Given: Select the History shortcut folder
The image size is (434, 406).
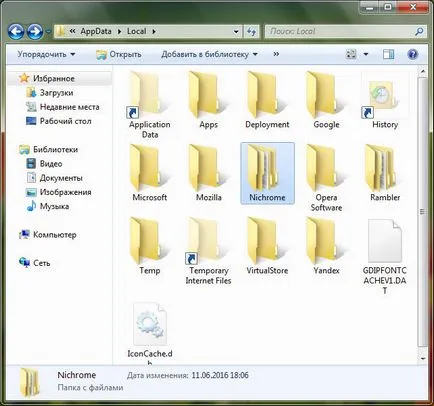Looking at the screenshot, I should [x=385, y=100].
